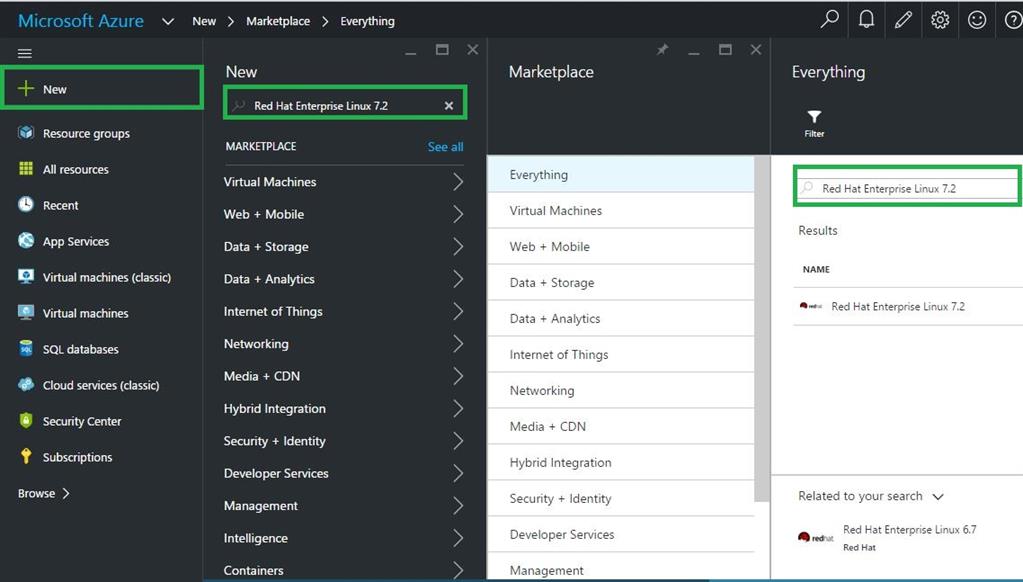1023x582 pixels.
Task: Expand the Microsoft Azure logo dropdown chevron
Action: click(x=168, y=21)
